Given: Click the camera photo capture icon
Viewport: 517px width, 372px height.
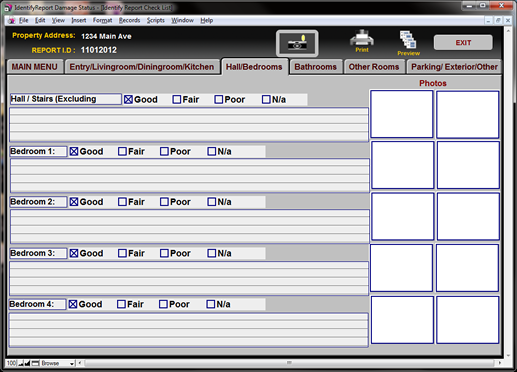Looking at the screenshot, I should tap(297, 43).
